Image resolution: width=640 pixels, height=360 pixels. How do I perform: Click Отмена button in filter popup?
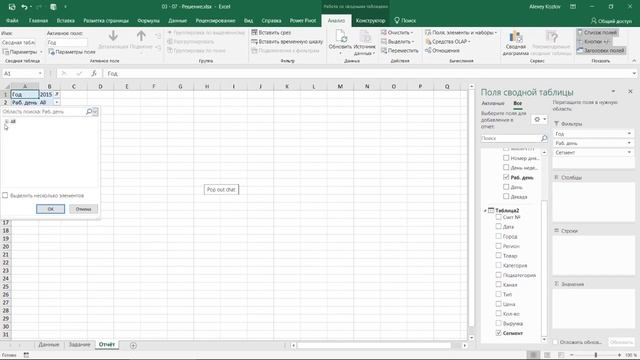83,209
